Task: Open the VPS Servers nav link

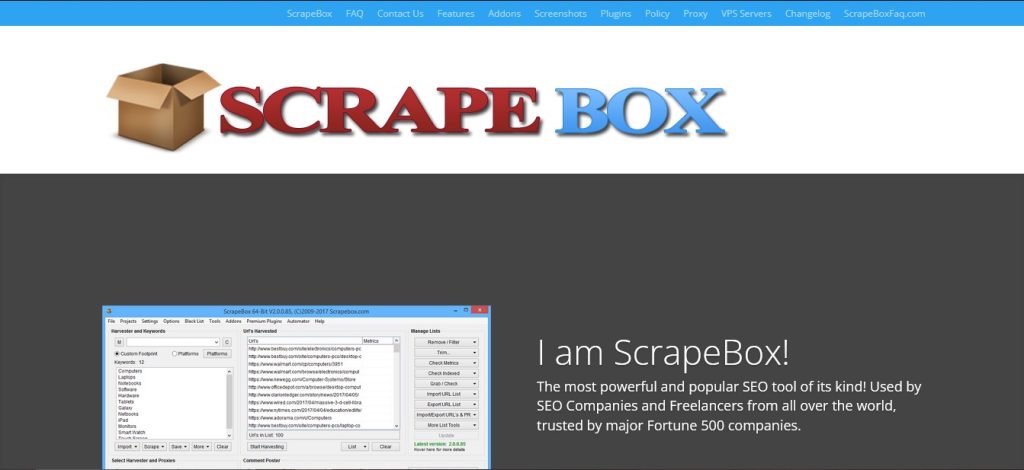Action: pyautogui.click(x=746, y=13)
